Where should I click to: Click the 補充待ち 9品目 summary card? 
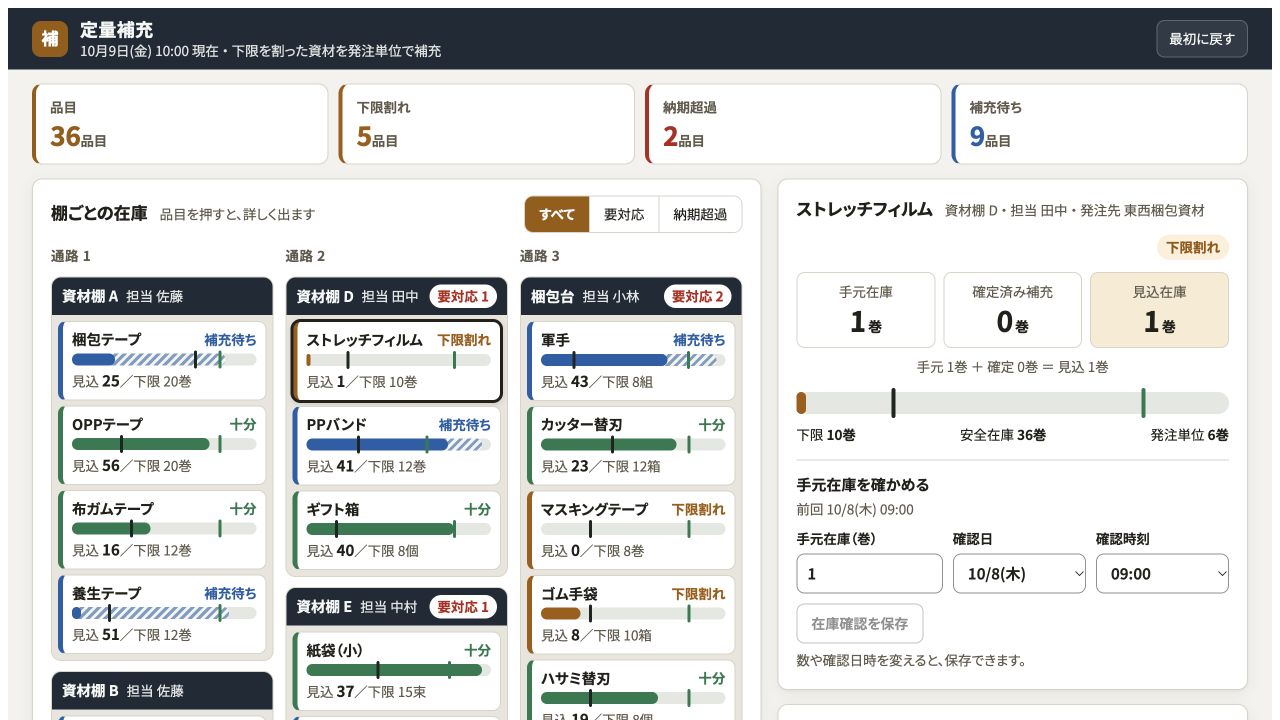(x=1100, y=124)
